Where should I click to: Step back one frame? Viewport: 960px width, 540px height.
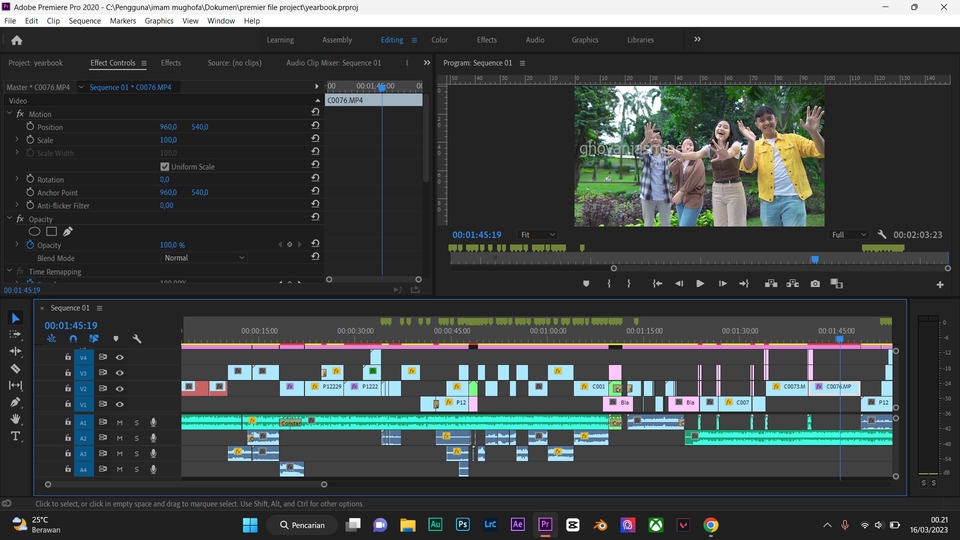click(679, 283)
